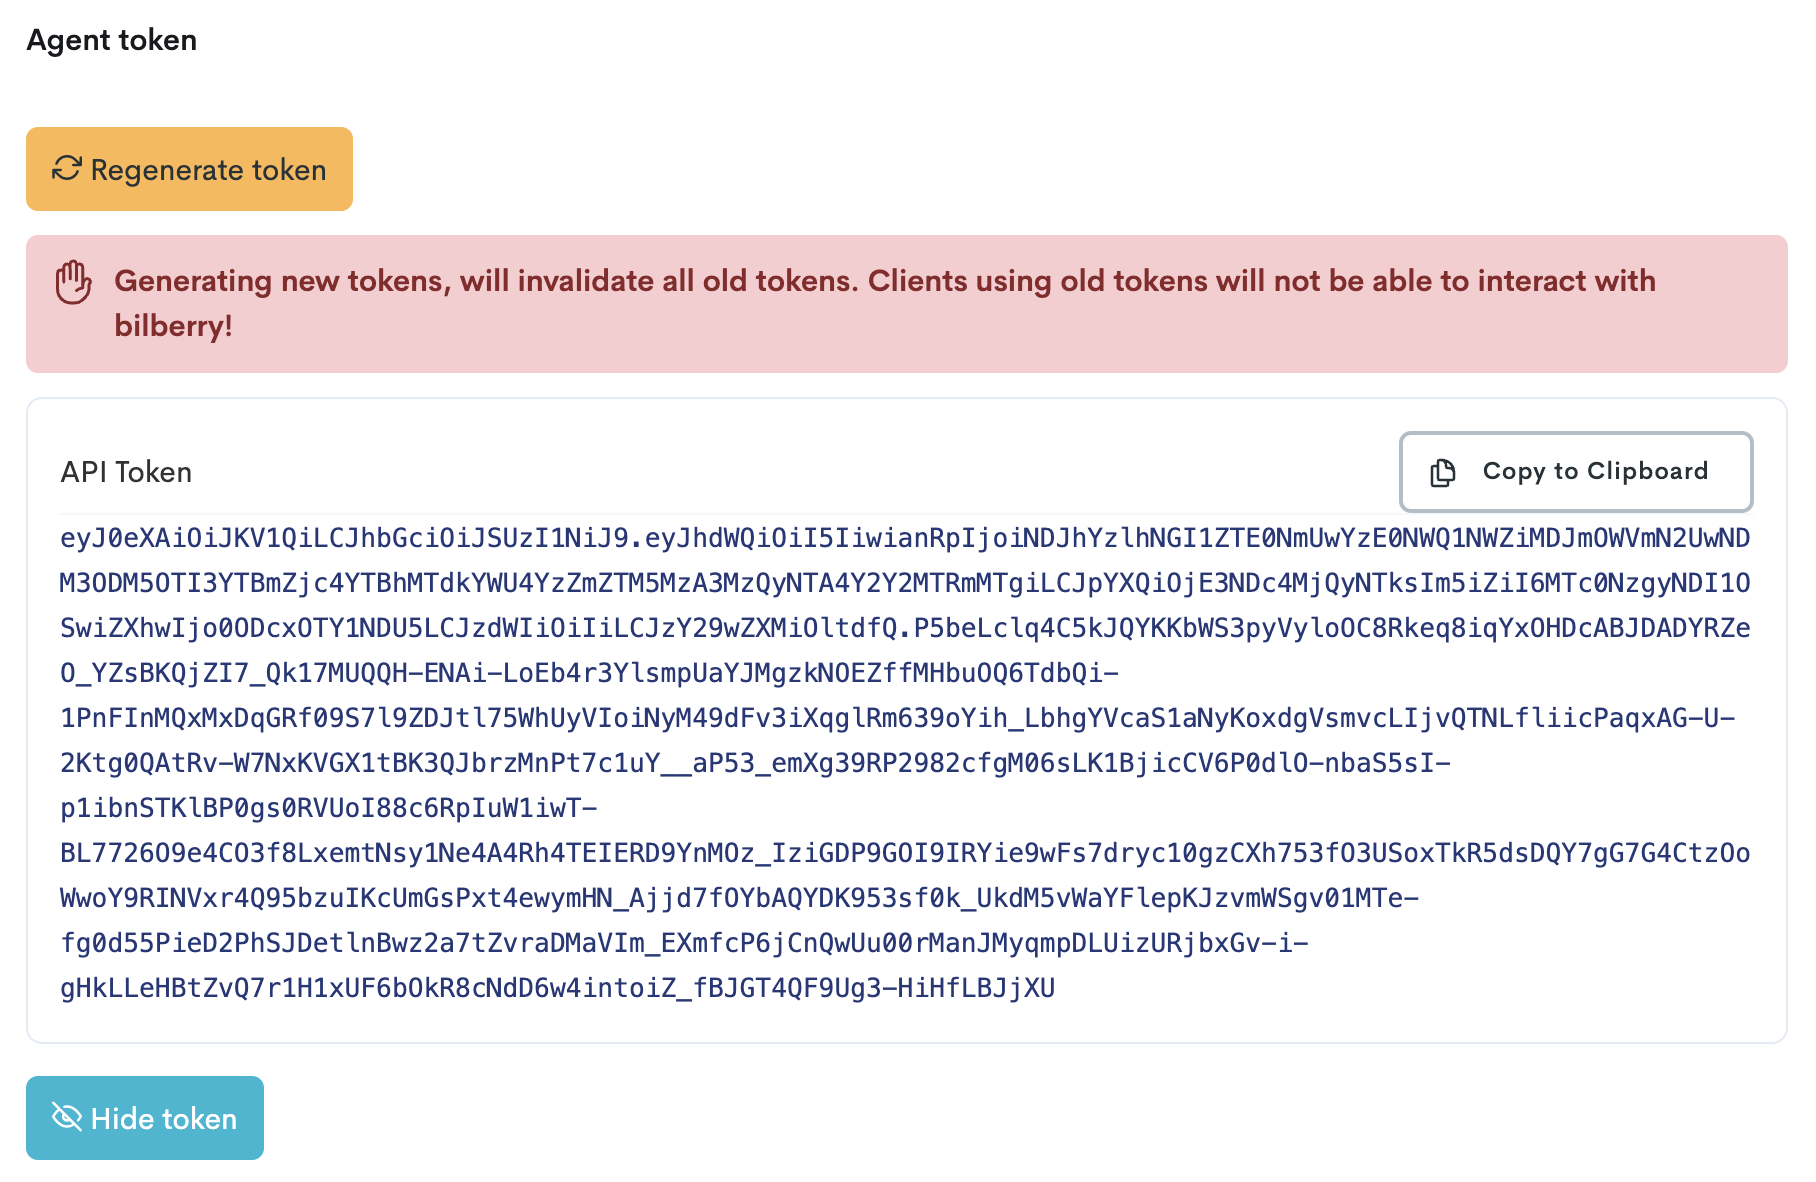
Task: Click the token line starting with O_YZsBKQjZI7
Action: 589,673
